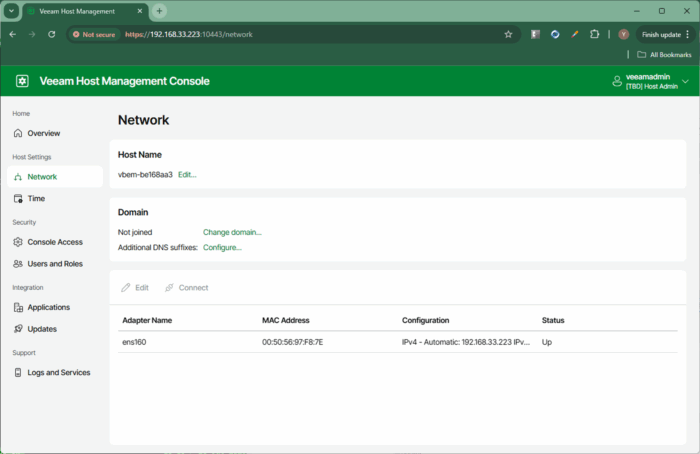The image size is (700, 454).
Task: Reload the page with refresh icon
Action: tap(52, 34)
